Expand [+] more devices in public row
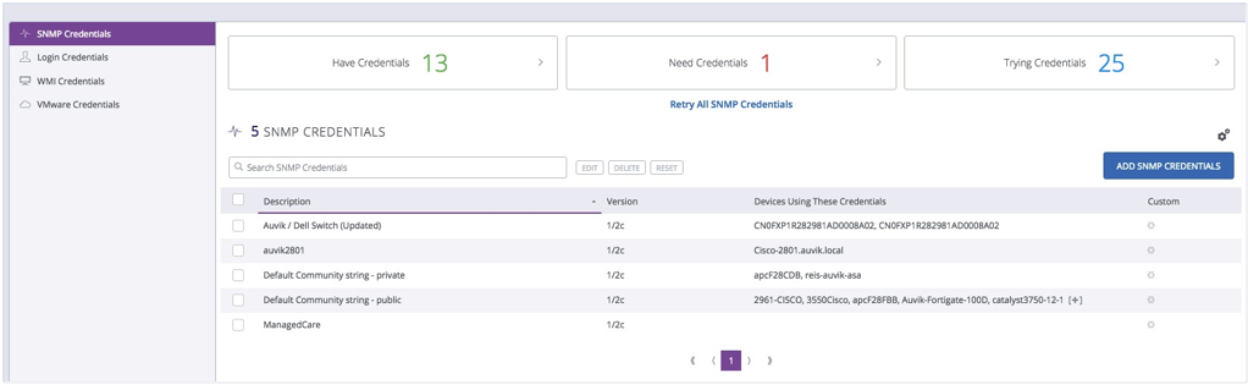This screenshot has width=1248, height=388. point(1075,300)
